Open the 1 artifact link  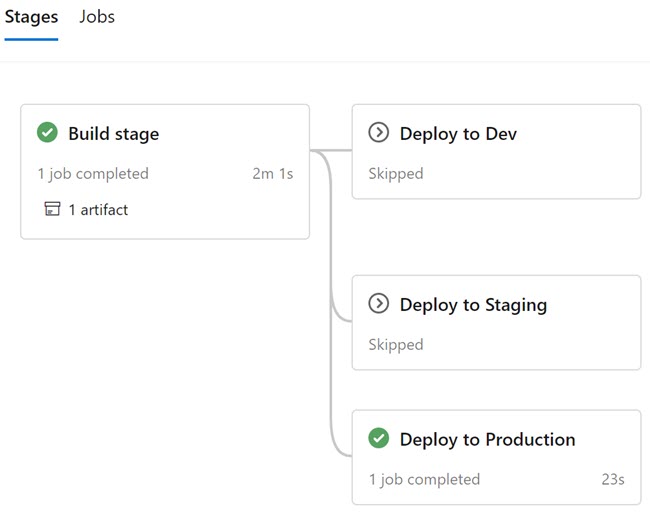coord(98,210)
